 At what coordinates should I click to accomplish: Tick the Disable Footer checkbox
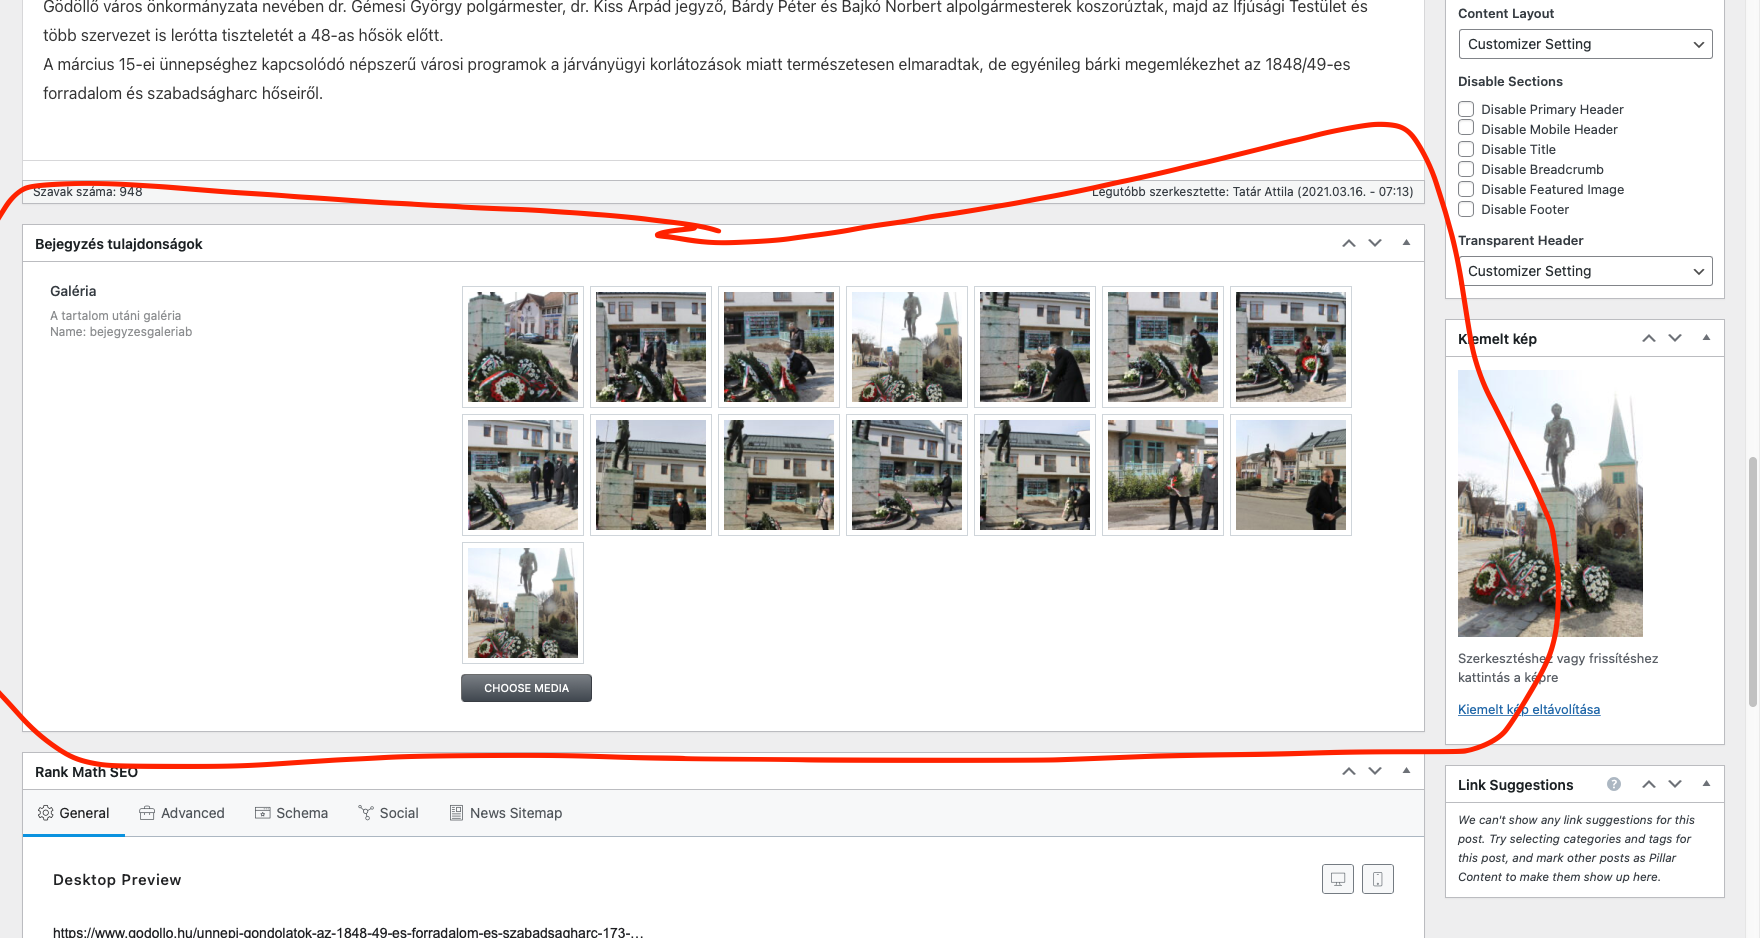point(1466,209)
